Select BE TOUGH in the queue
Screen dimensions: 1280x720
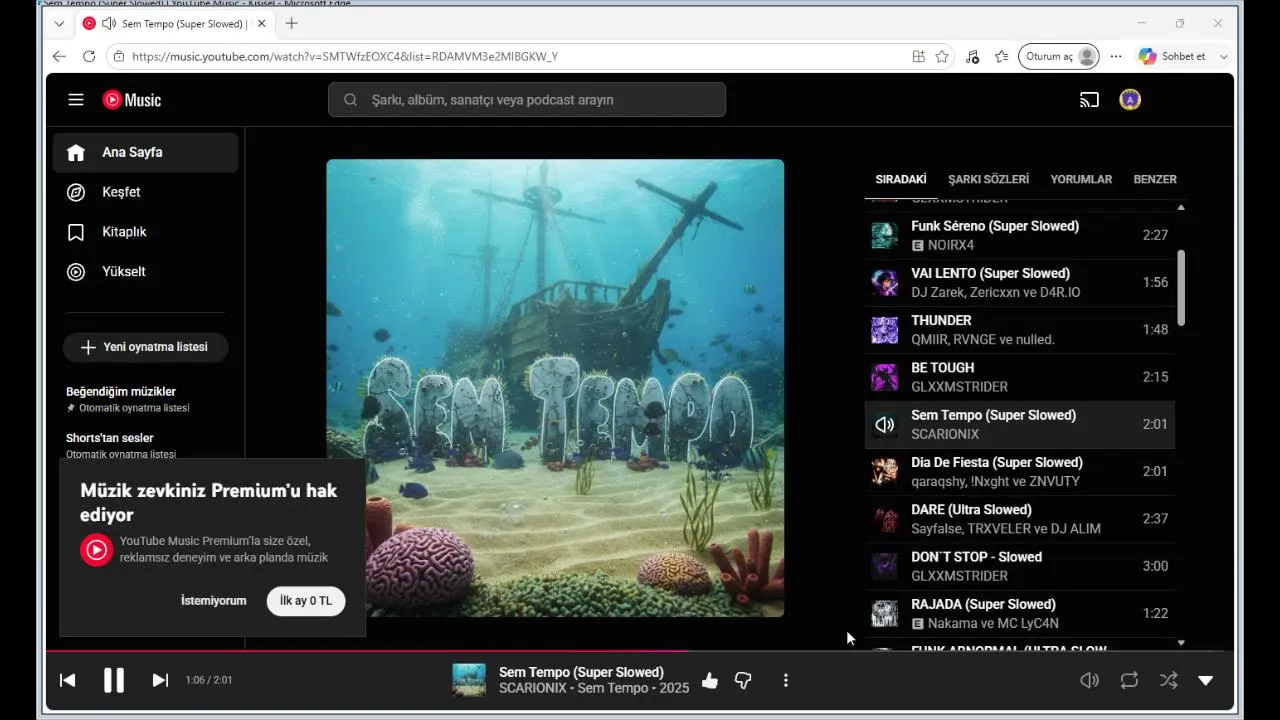tap(1019, 377)
